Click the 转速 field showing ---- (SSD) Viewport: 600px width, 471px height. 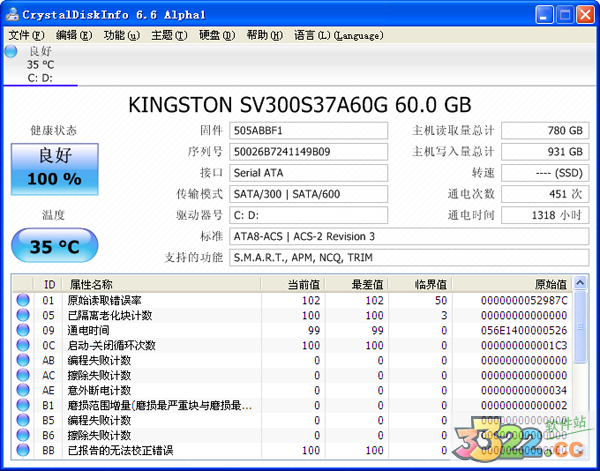545,173
